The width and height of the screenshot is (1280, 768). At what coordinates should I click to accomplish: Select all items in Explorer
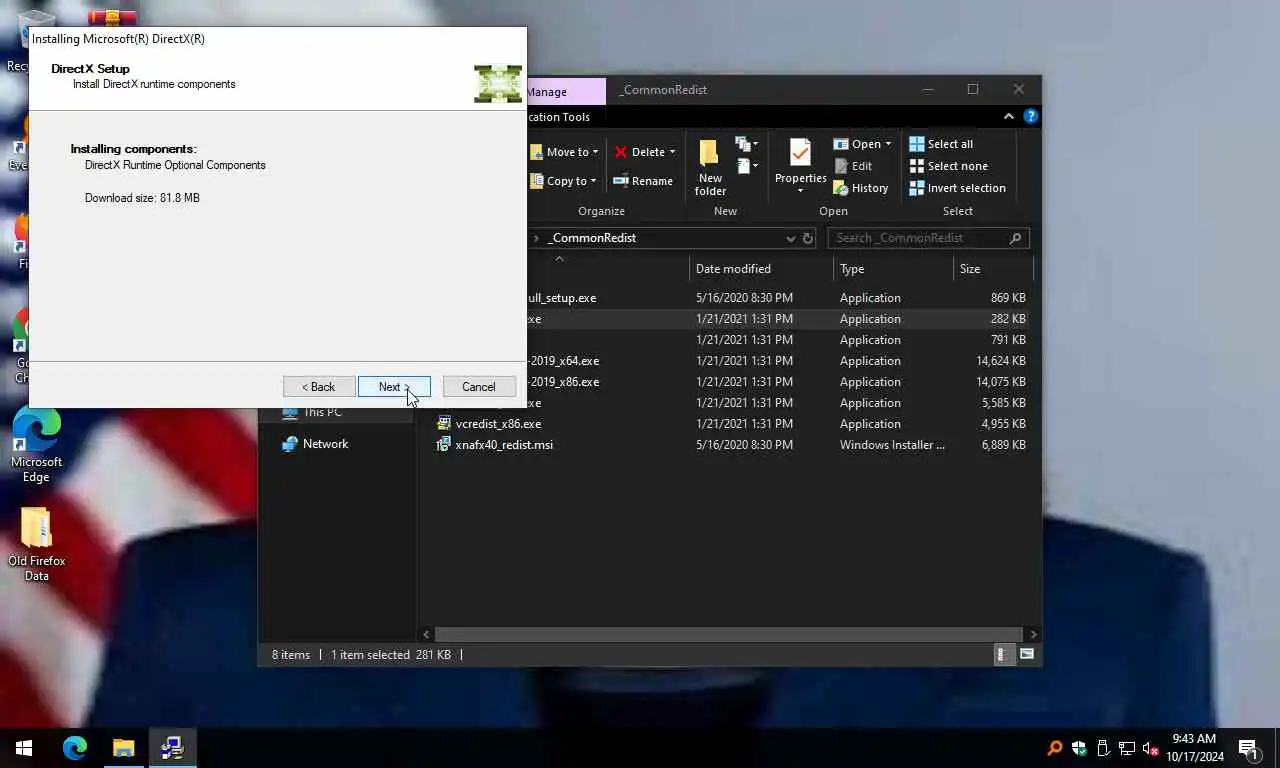(941, 144)
